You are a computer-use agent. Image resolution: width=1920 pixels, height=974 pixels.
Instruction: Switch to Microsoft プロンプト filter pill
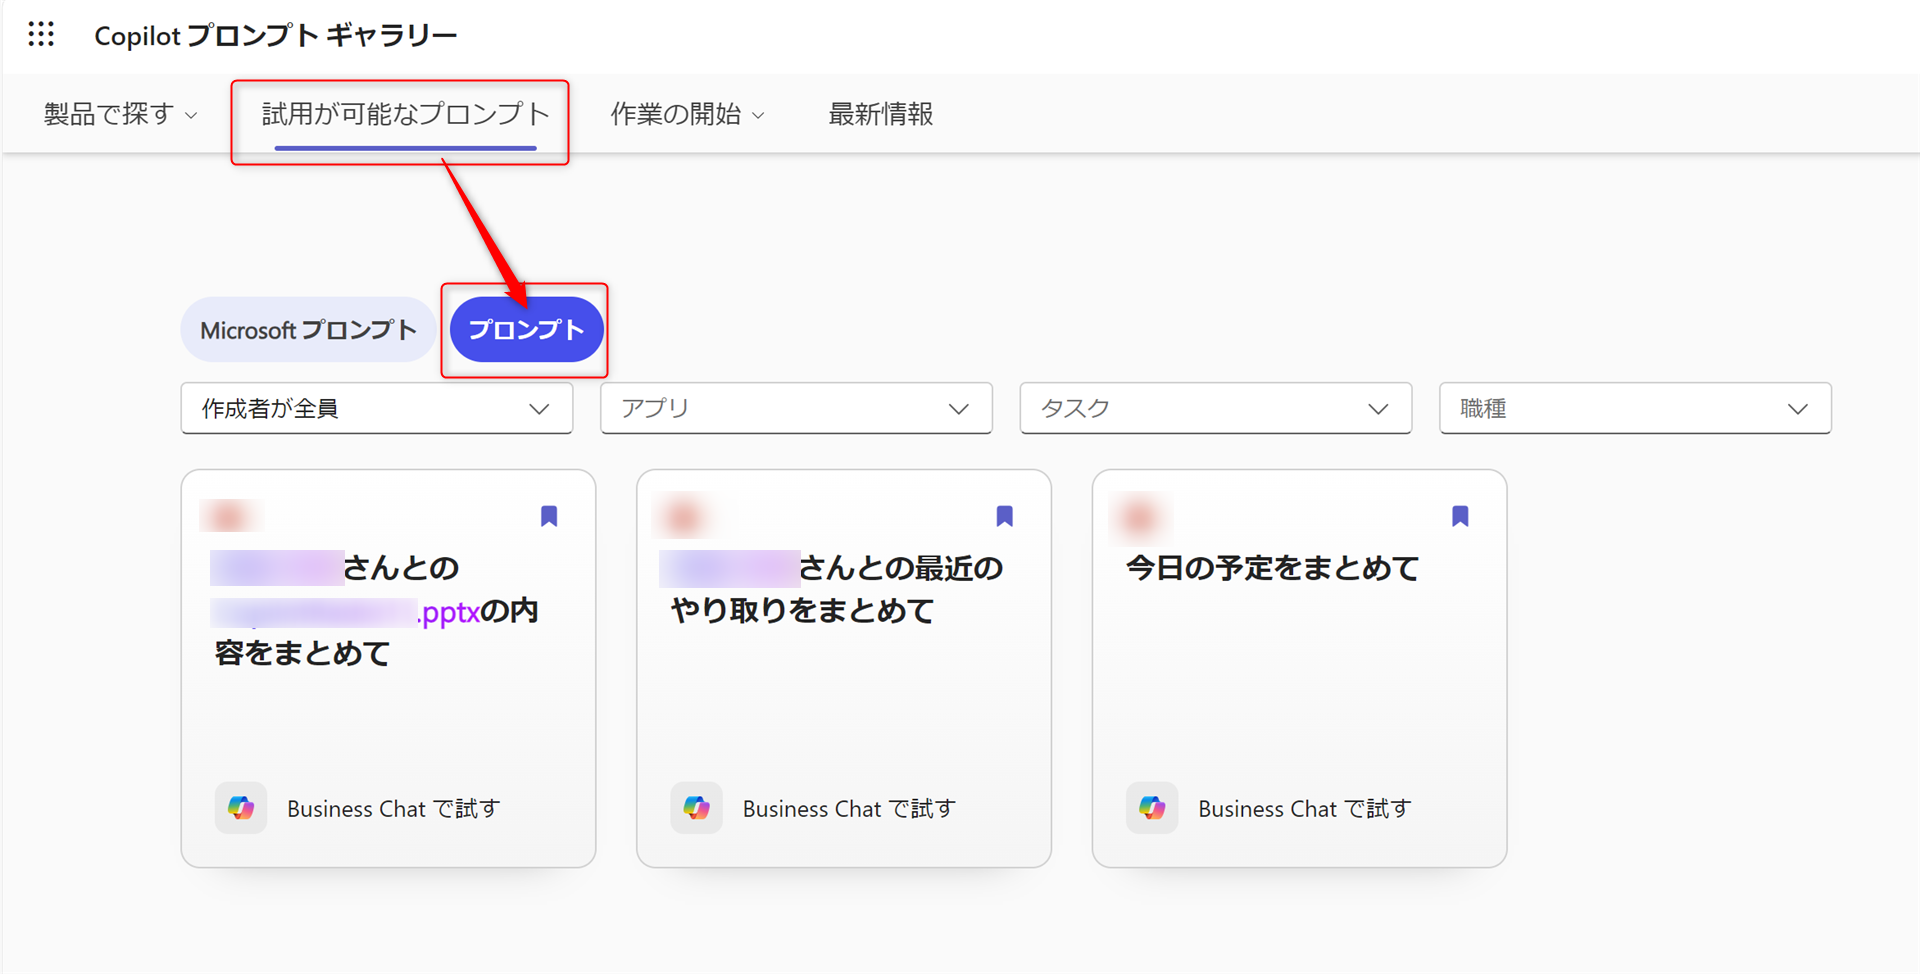pyautogui.click(x=308, y=330)
